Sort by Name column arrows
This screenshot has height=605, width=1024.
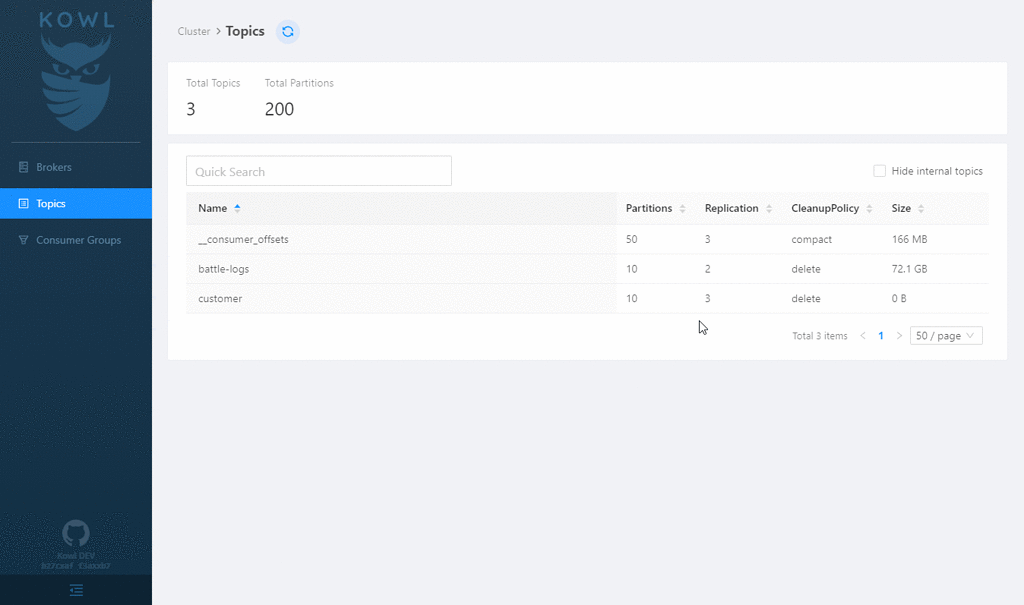click(237, 208)
